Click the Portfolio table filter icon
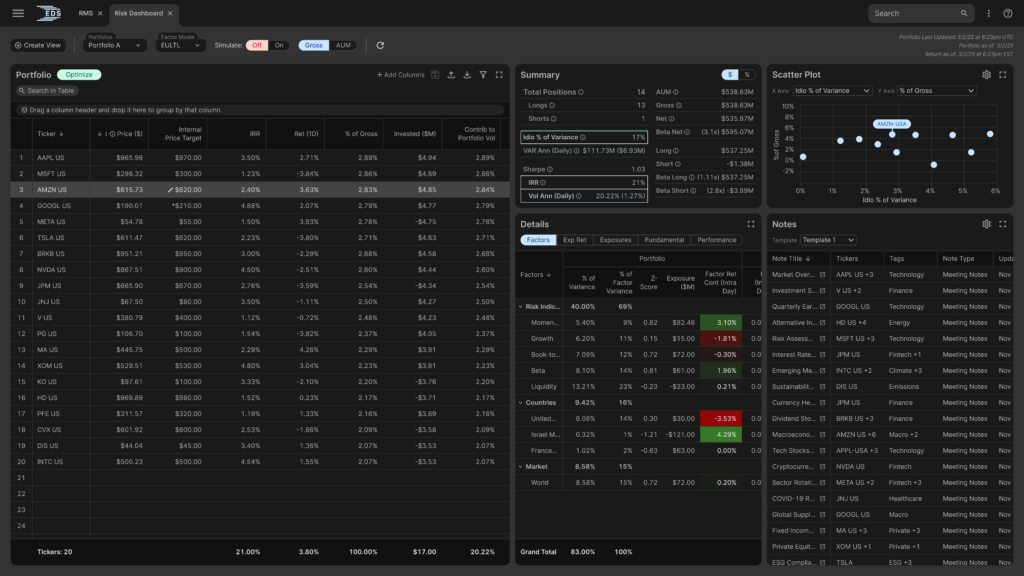 coord(483,75)
